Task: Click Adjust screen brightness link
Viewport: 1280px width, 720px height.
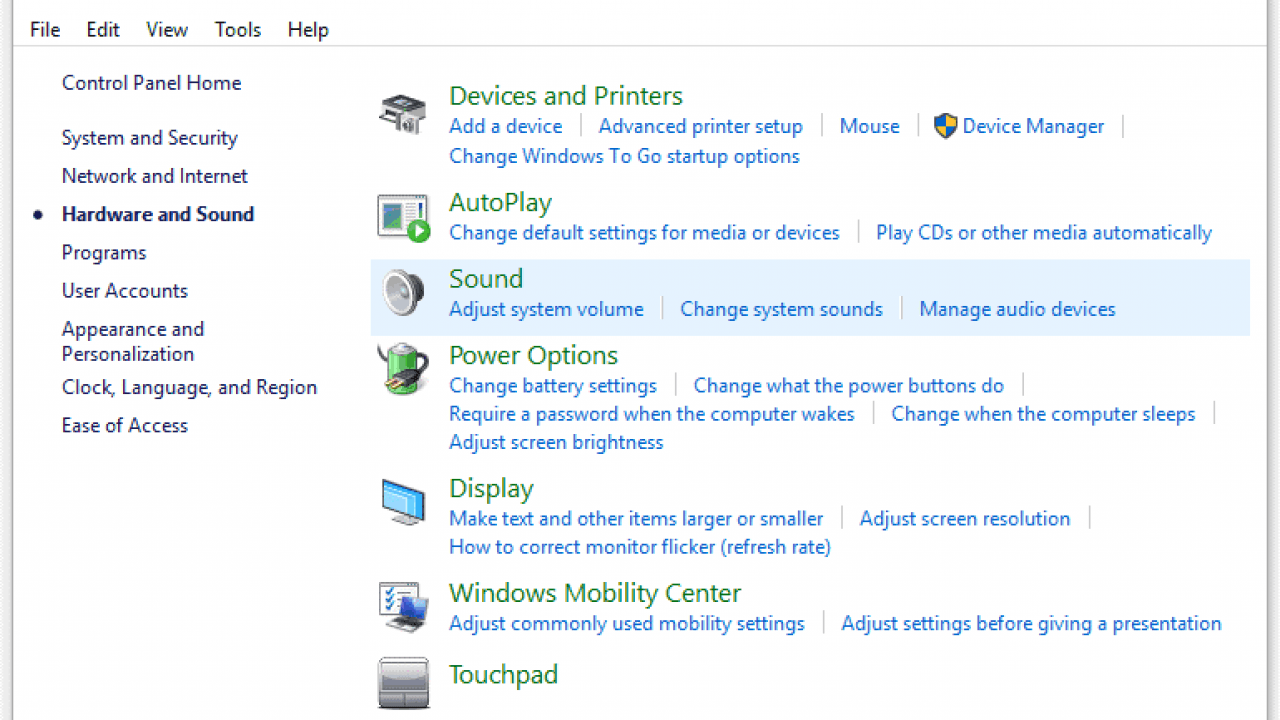Action: pyautogui.click(x=556, y=442)
